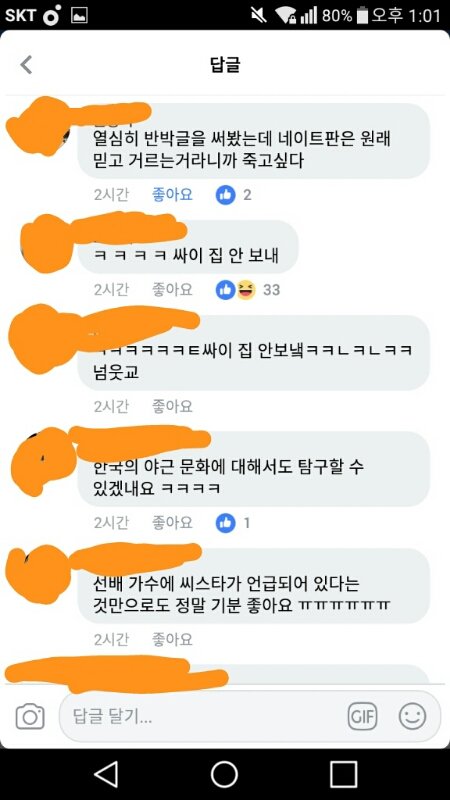Open the GIF picker in reply bar
Image resolution: width=450 pixels, height=800 pixels.
tap(362, 717)
